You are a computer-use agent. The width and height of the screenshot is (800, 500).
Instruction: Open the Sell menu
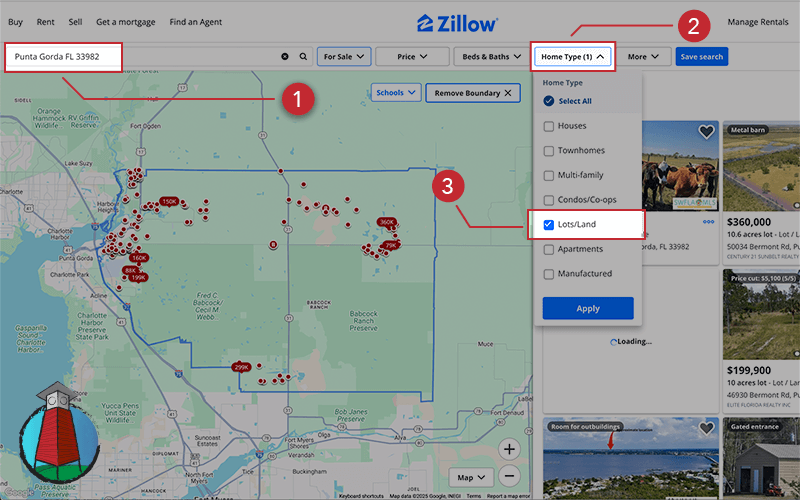[75, 22]
